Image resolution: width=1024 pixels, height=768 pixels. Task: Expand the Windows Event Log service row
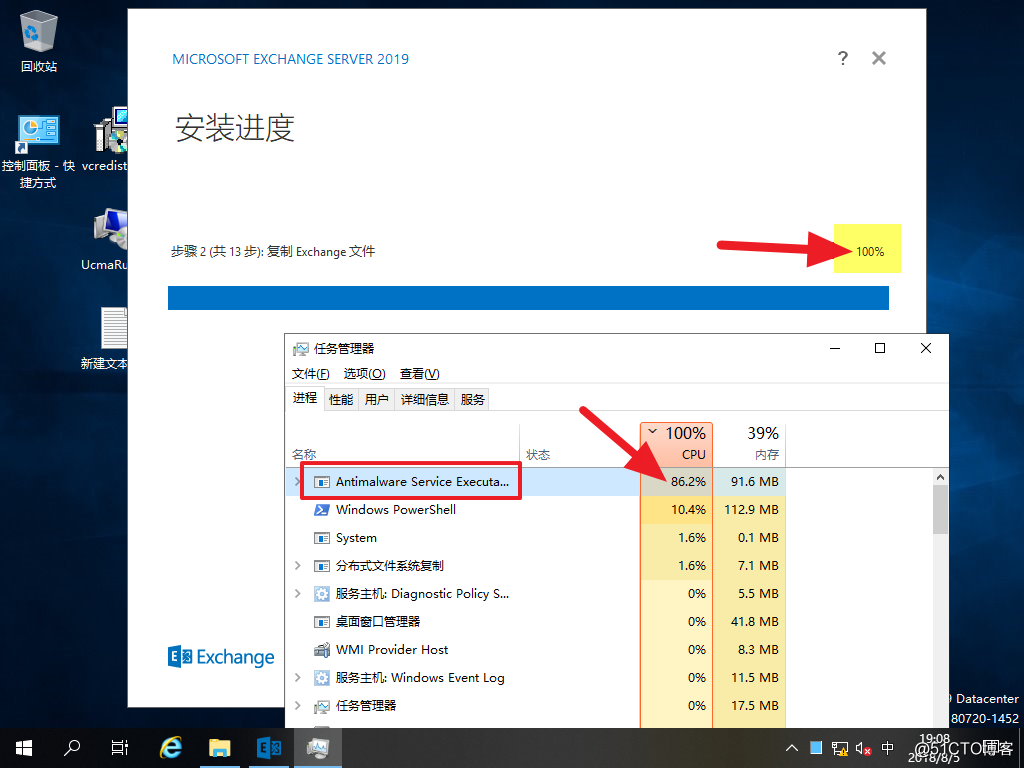click(297, 678)
